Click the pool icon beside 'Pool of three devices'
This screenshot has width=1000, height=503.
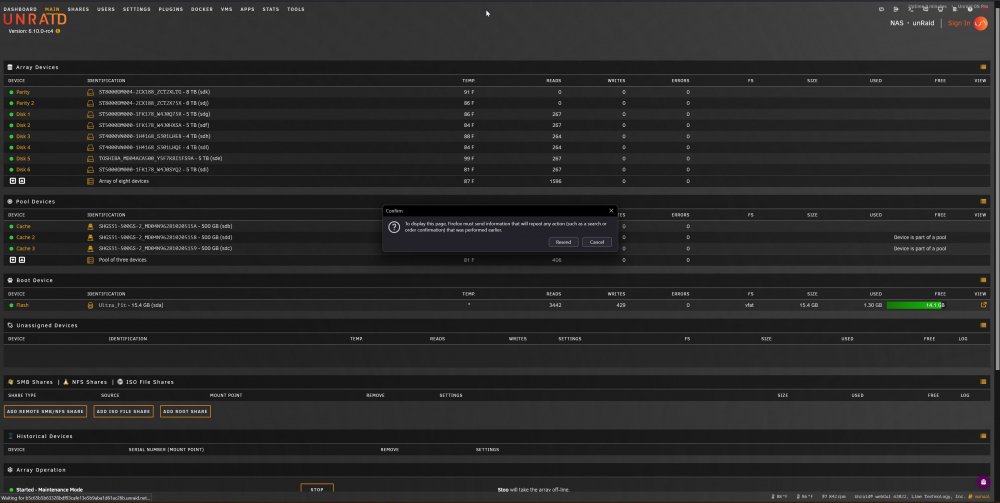91,260
